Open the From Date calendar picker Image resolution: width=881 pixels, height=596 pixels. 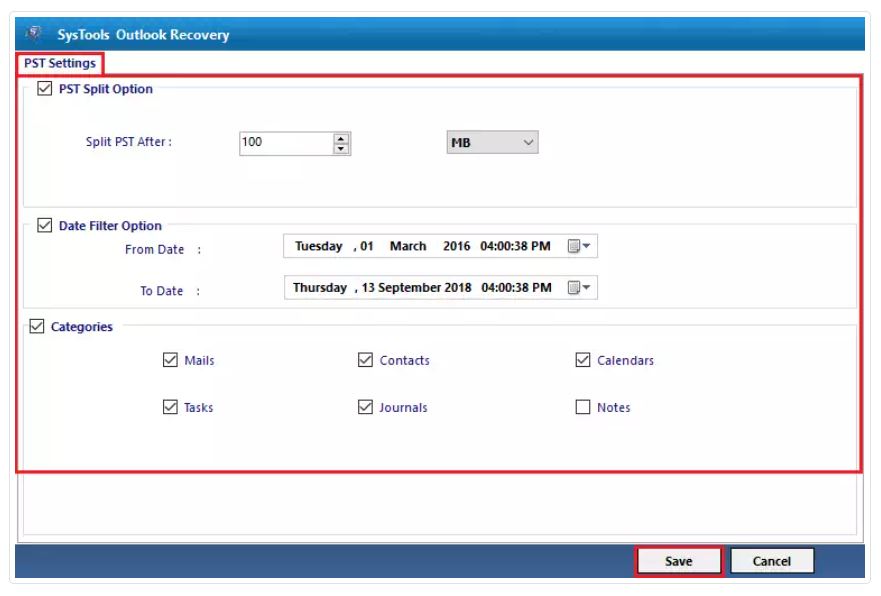pyautogui.click(x=578, y=246)
